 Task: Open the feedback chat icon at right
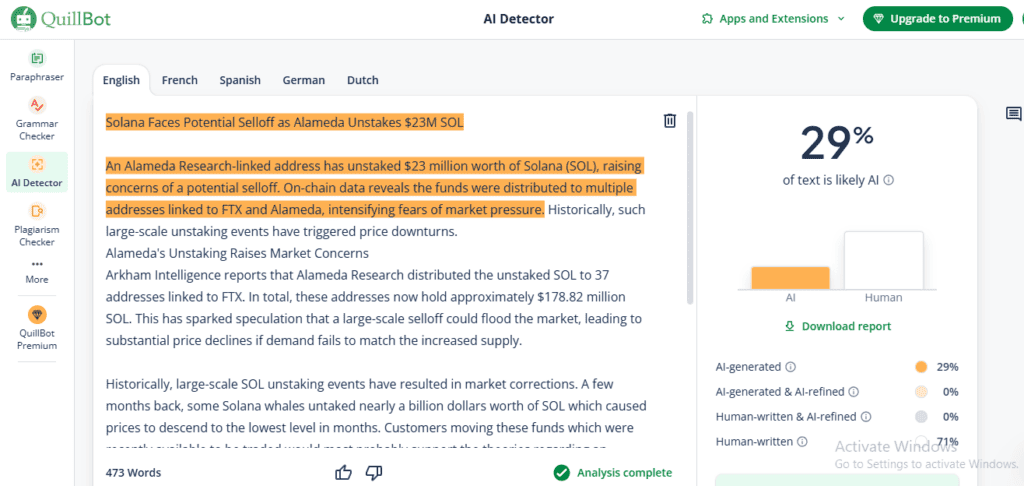coord(1013,114)
